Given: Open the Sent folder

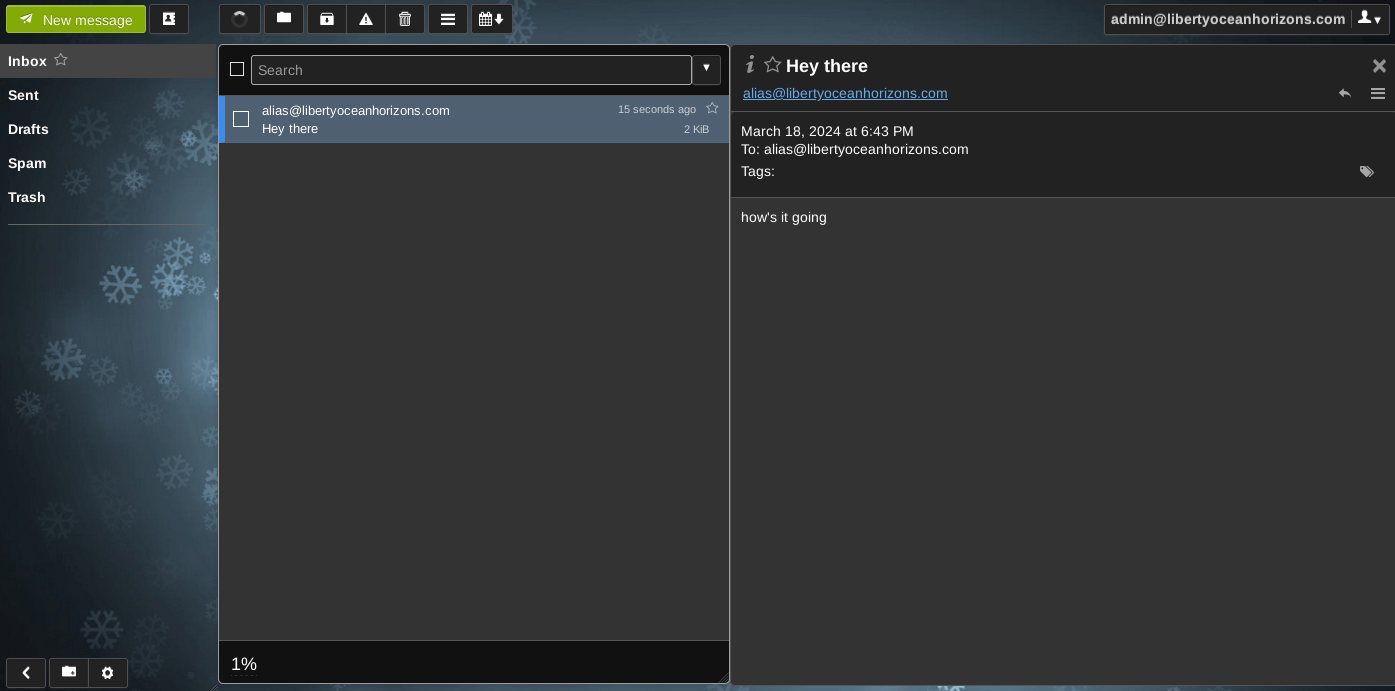Looking at the screenshot, I should (x=23, y=95).
